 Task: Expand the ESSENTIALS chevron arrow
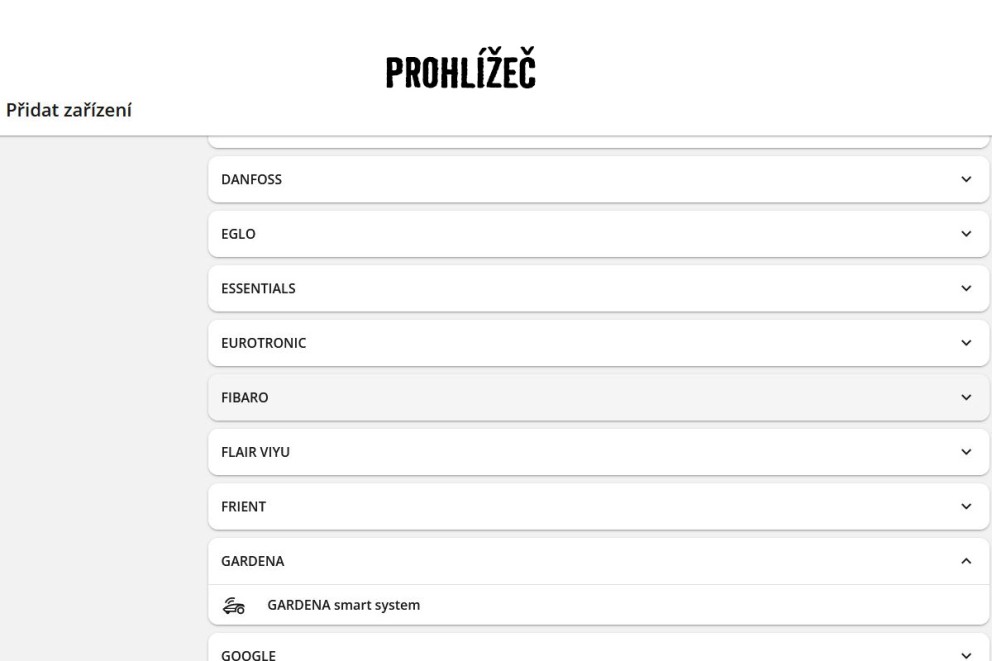pos(966,288)
